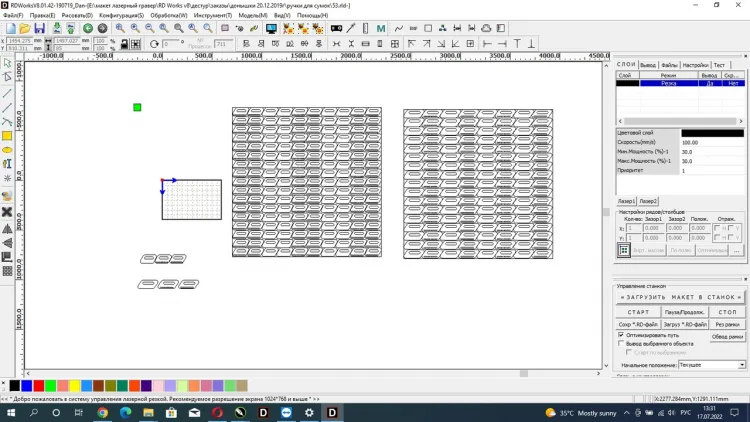This screenshot has width=750, height=422.
Task: Toggle the lock aspect ratio icon
Action: point(124,44)
